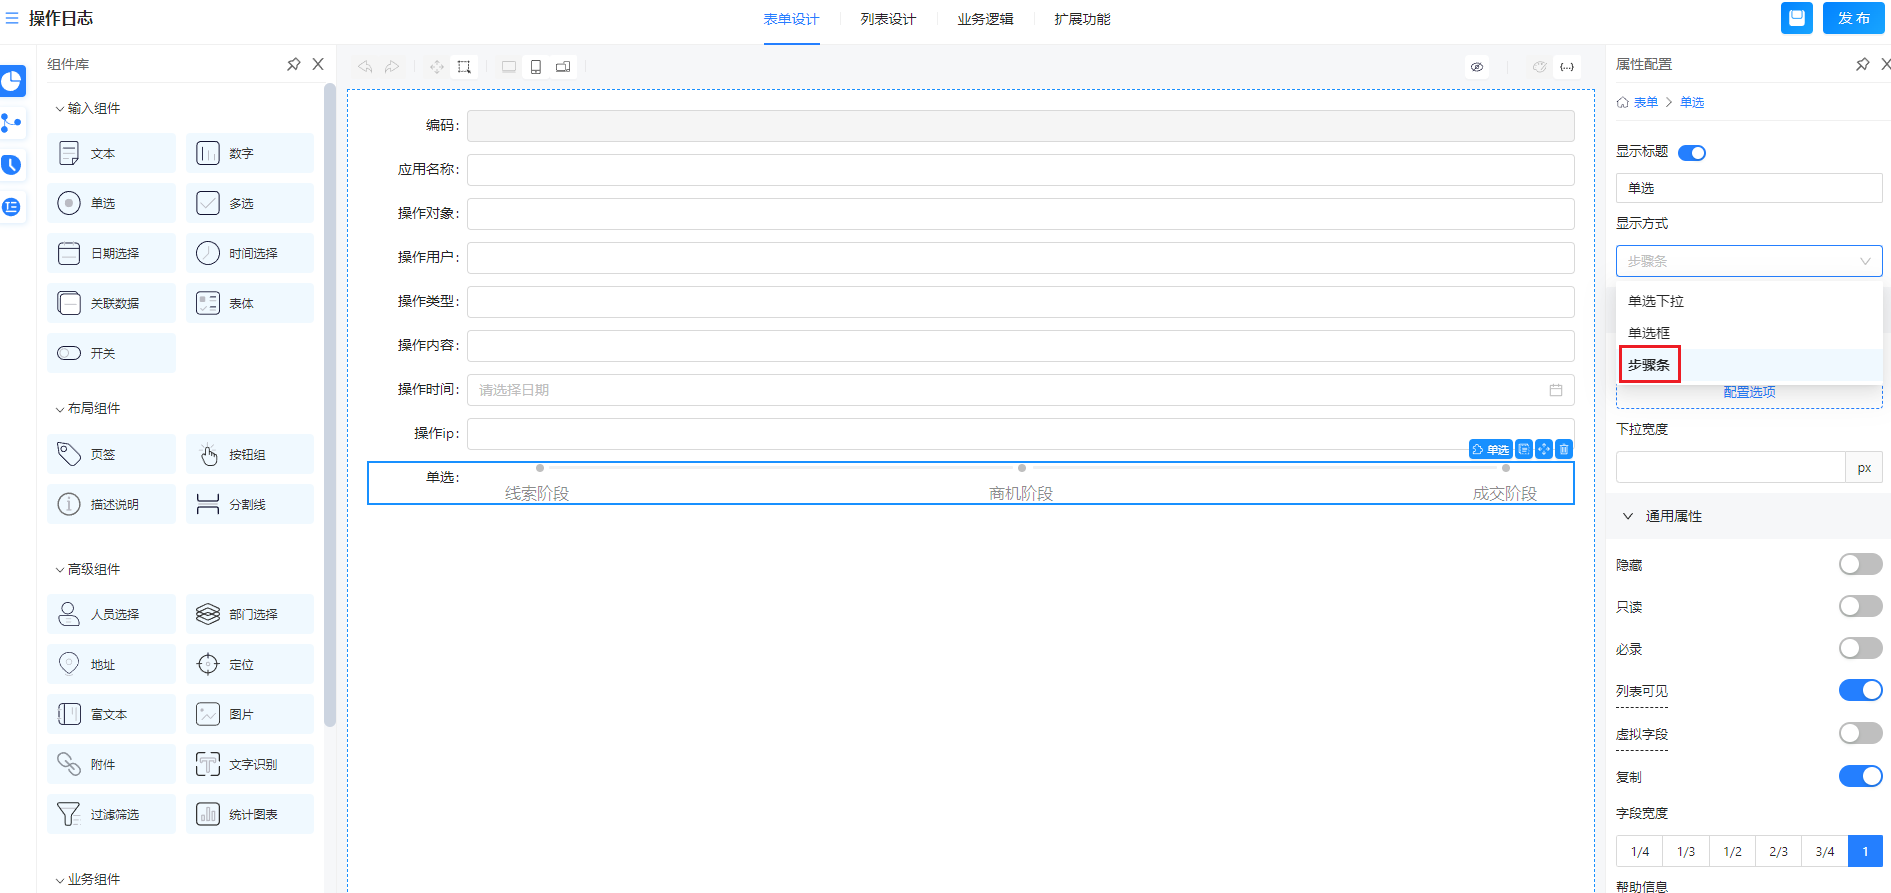
Task: Toggle the 显示标题 switch off
Action: (x=1691, y=153)
